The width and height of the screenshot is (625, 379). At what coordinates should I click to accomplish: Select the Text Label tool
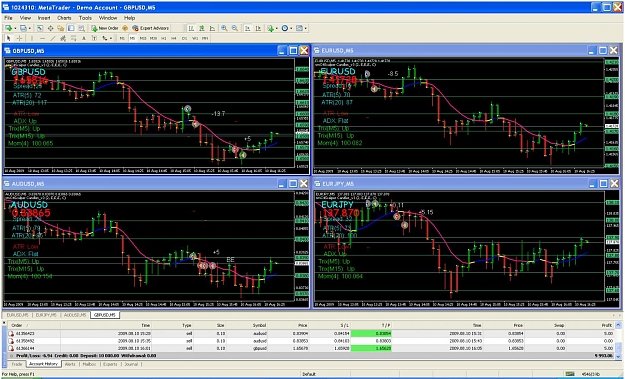point(94,38)
